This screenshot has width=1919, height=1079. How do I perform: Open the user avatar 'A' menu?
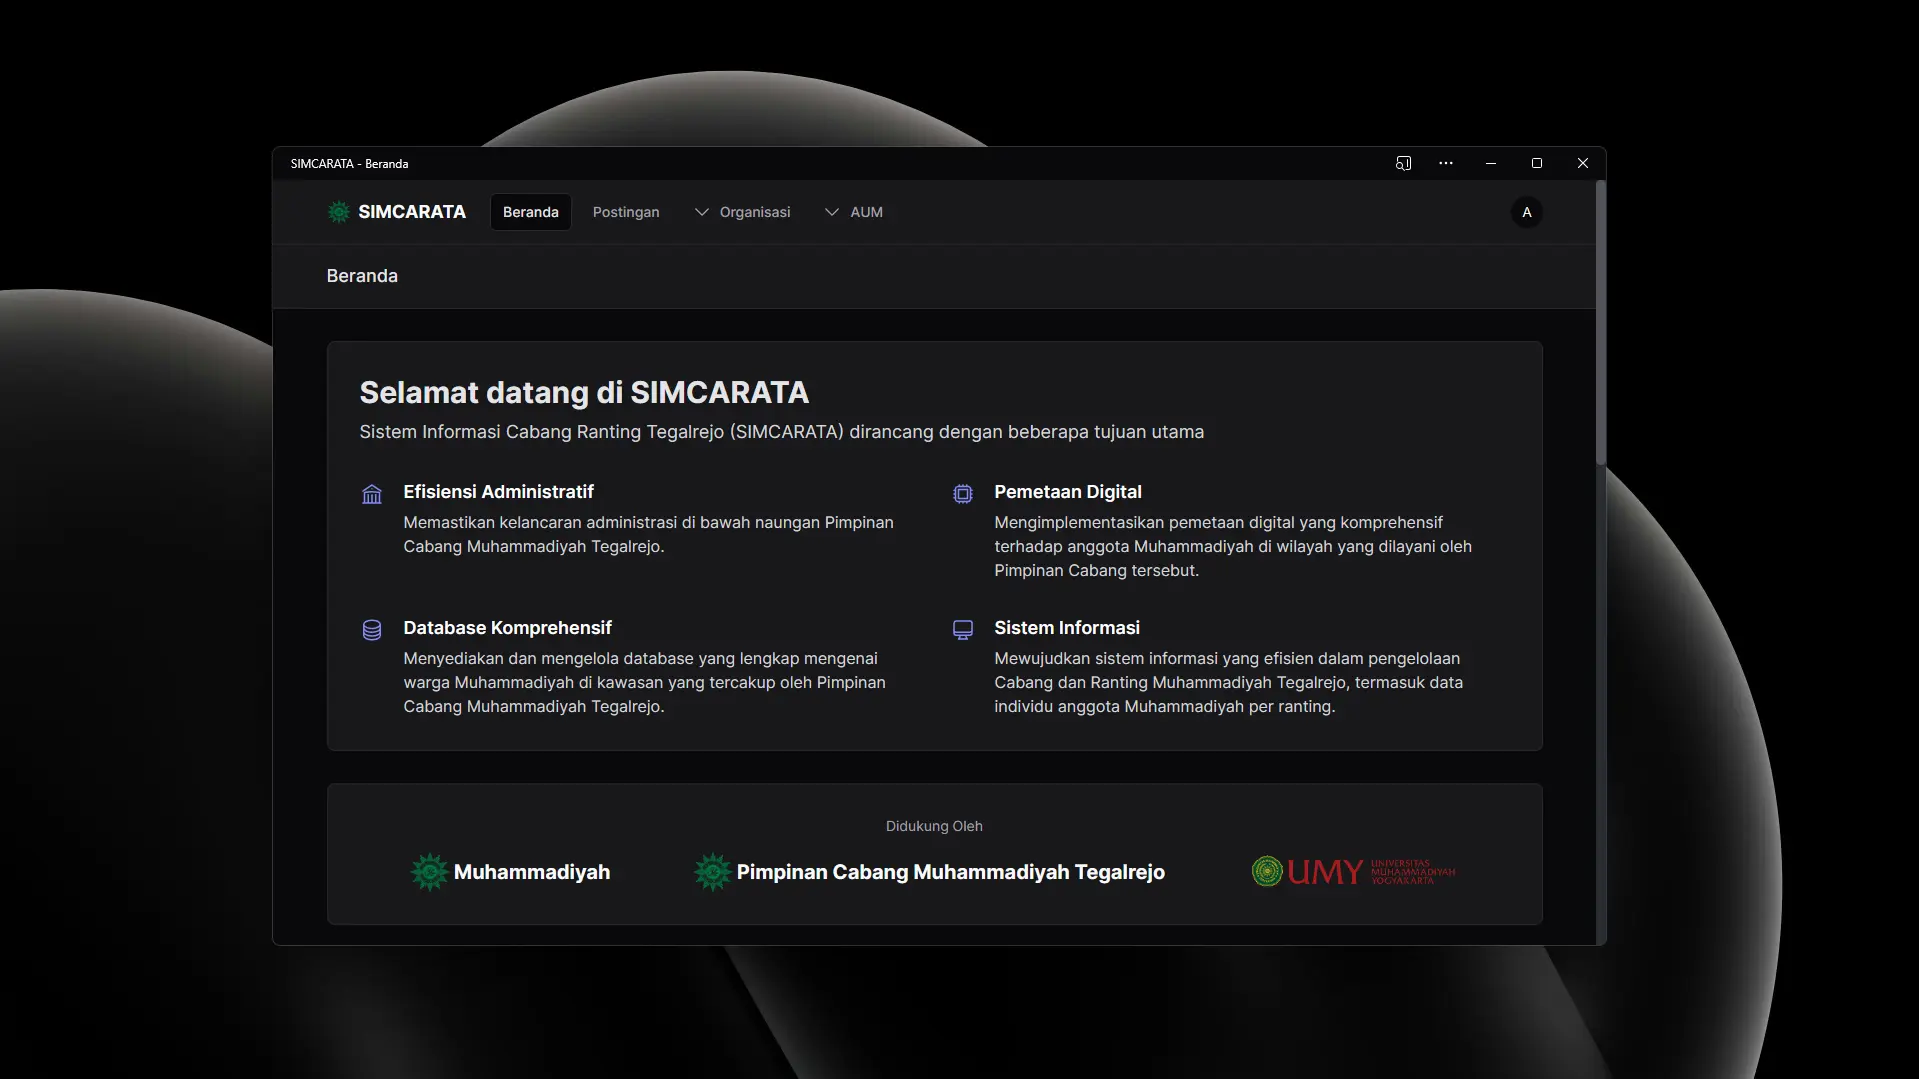(1526, 212)
